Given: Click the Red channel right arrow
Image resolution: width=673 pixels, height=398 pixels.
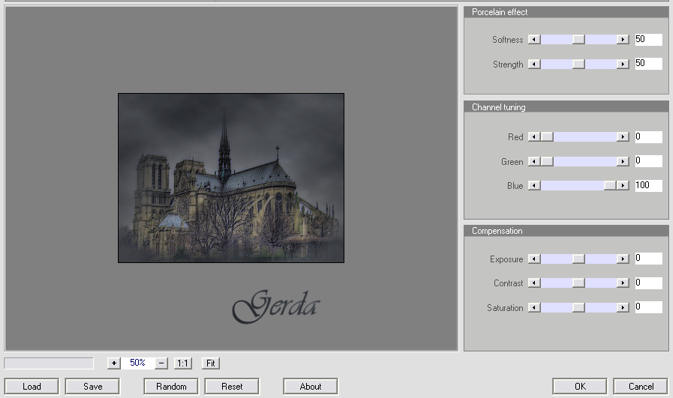Looking at the screenshot, I should pos(623,137).
